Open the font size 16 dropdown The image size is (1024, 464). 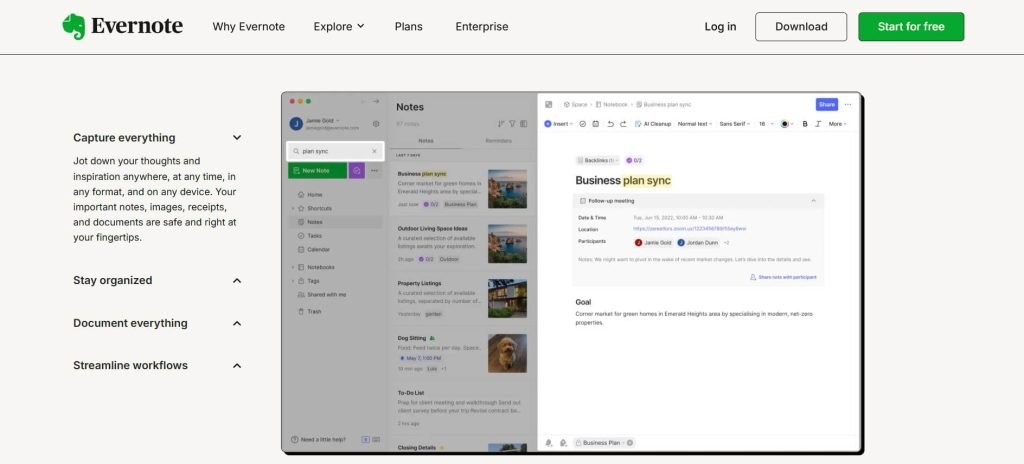pyautogui.click(x=765, y=124)
